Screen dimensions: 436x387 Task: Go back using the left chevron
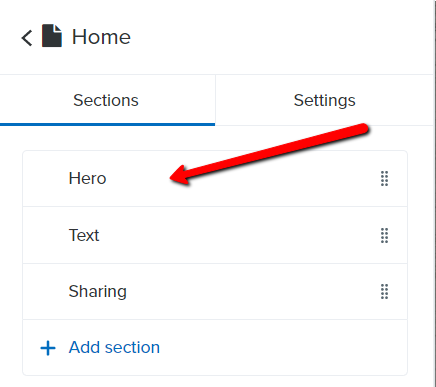click(x=27, y=38)
